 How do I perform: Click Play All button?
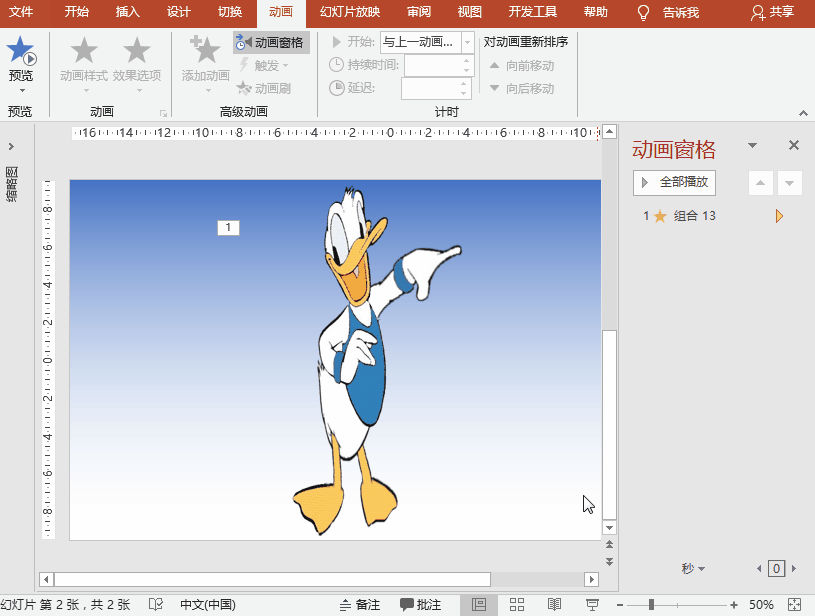pos(674,182)
